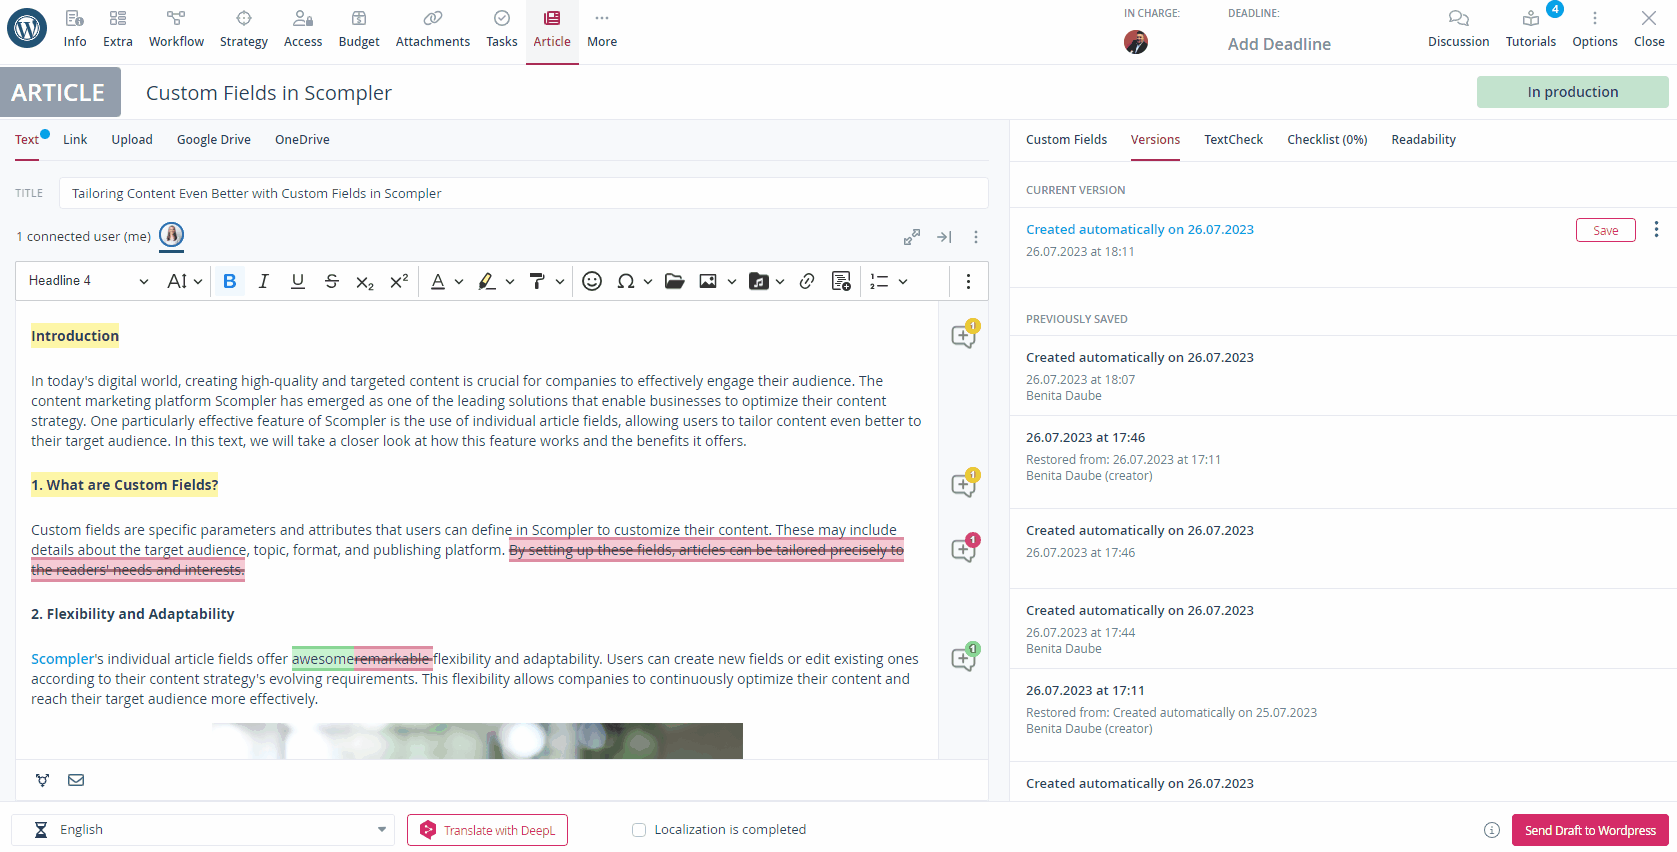Open the Readability tab

coord(1423,140)
